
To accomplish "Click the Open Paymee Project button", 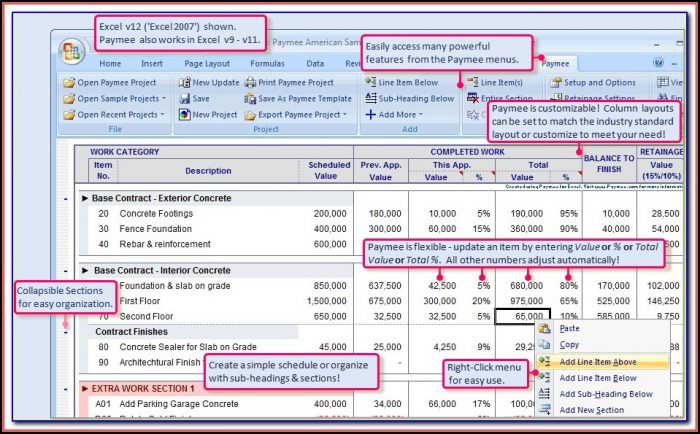I will pos(110,83).
